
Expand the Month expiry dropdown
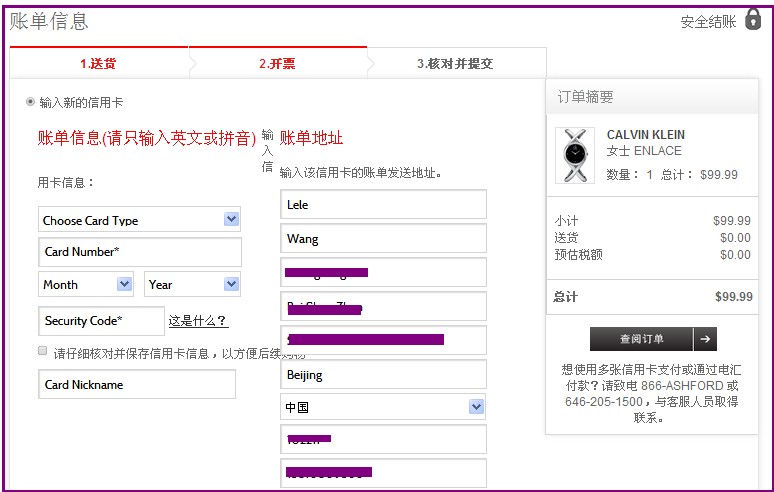click(86, 284)
